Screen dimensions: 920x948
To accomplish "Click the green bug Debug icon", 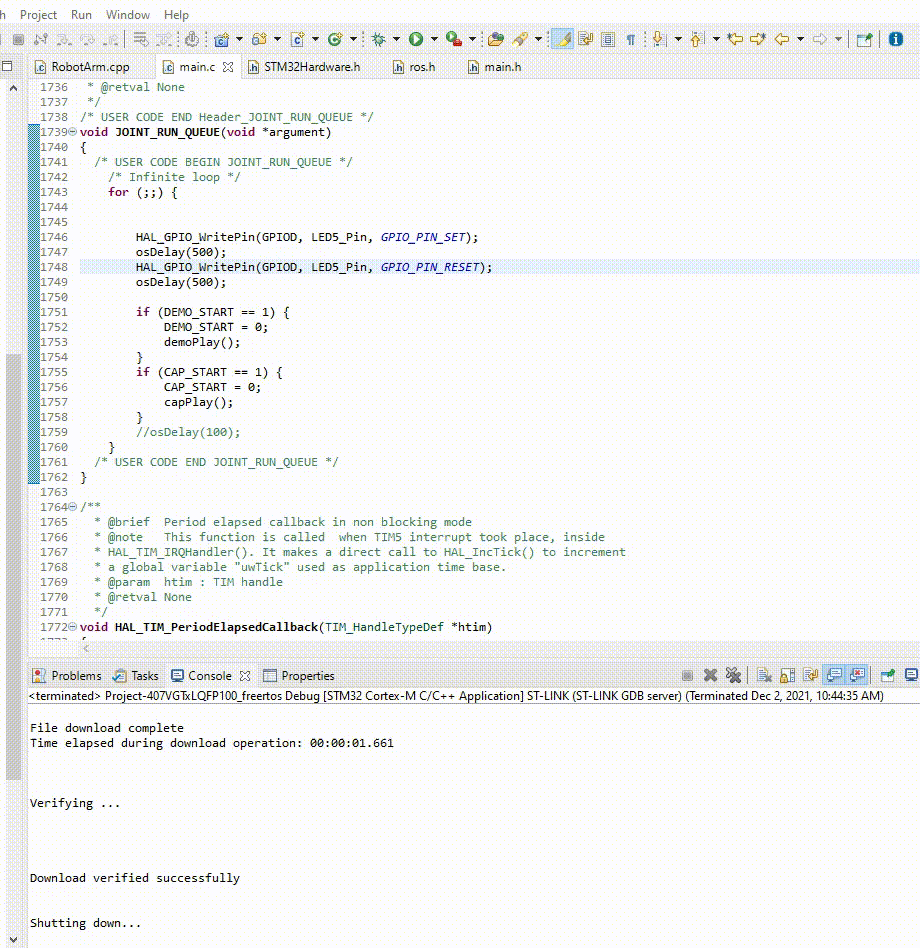I will pos(378,40).
